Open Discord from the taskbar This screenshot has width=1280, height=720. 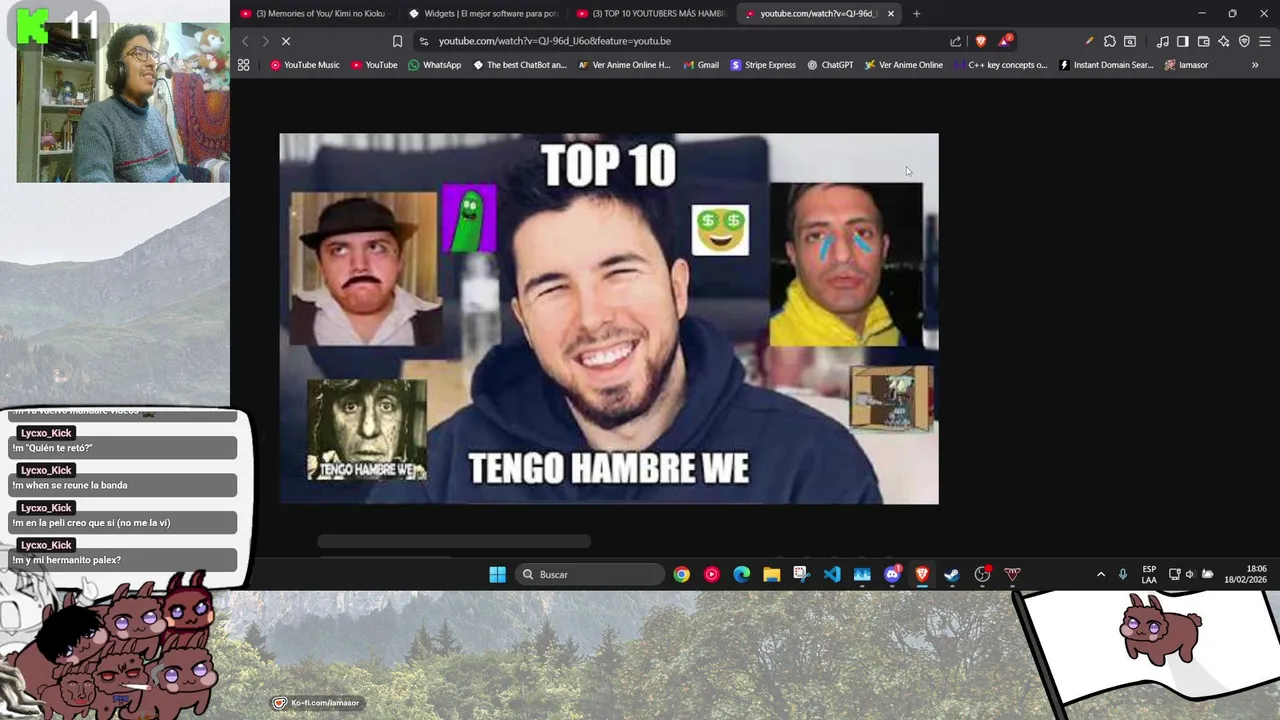(x=892, y=574)
